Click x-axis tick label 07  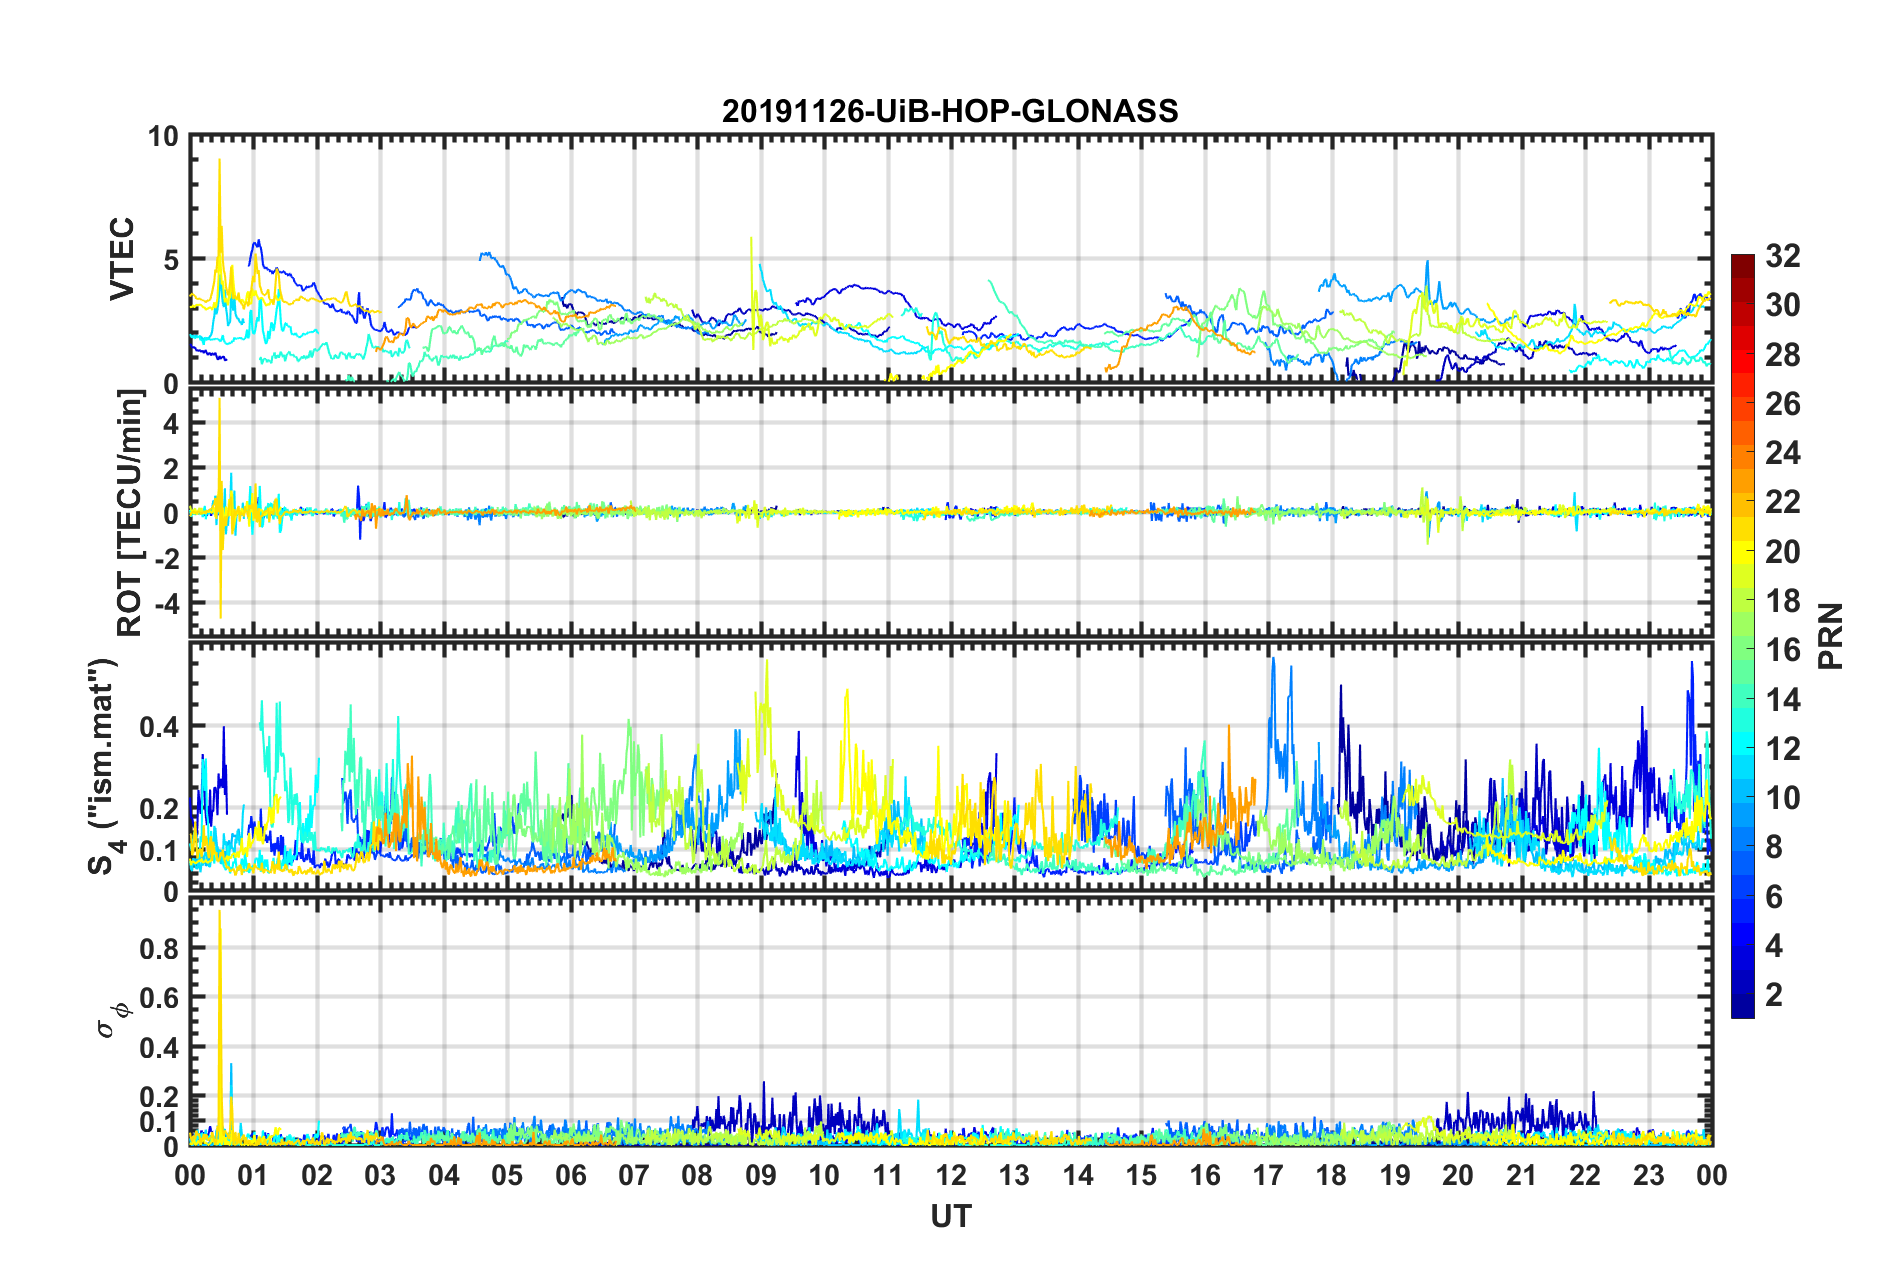click(x=634, y=1175)
